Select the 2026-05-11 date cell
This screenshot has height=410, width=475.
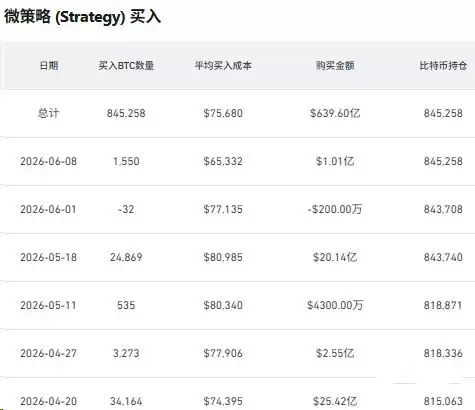click(x=48, y=305)
